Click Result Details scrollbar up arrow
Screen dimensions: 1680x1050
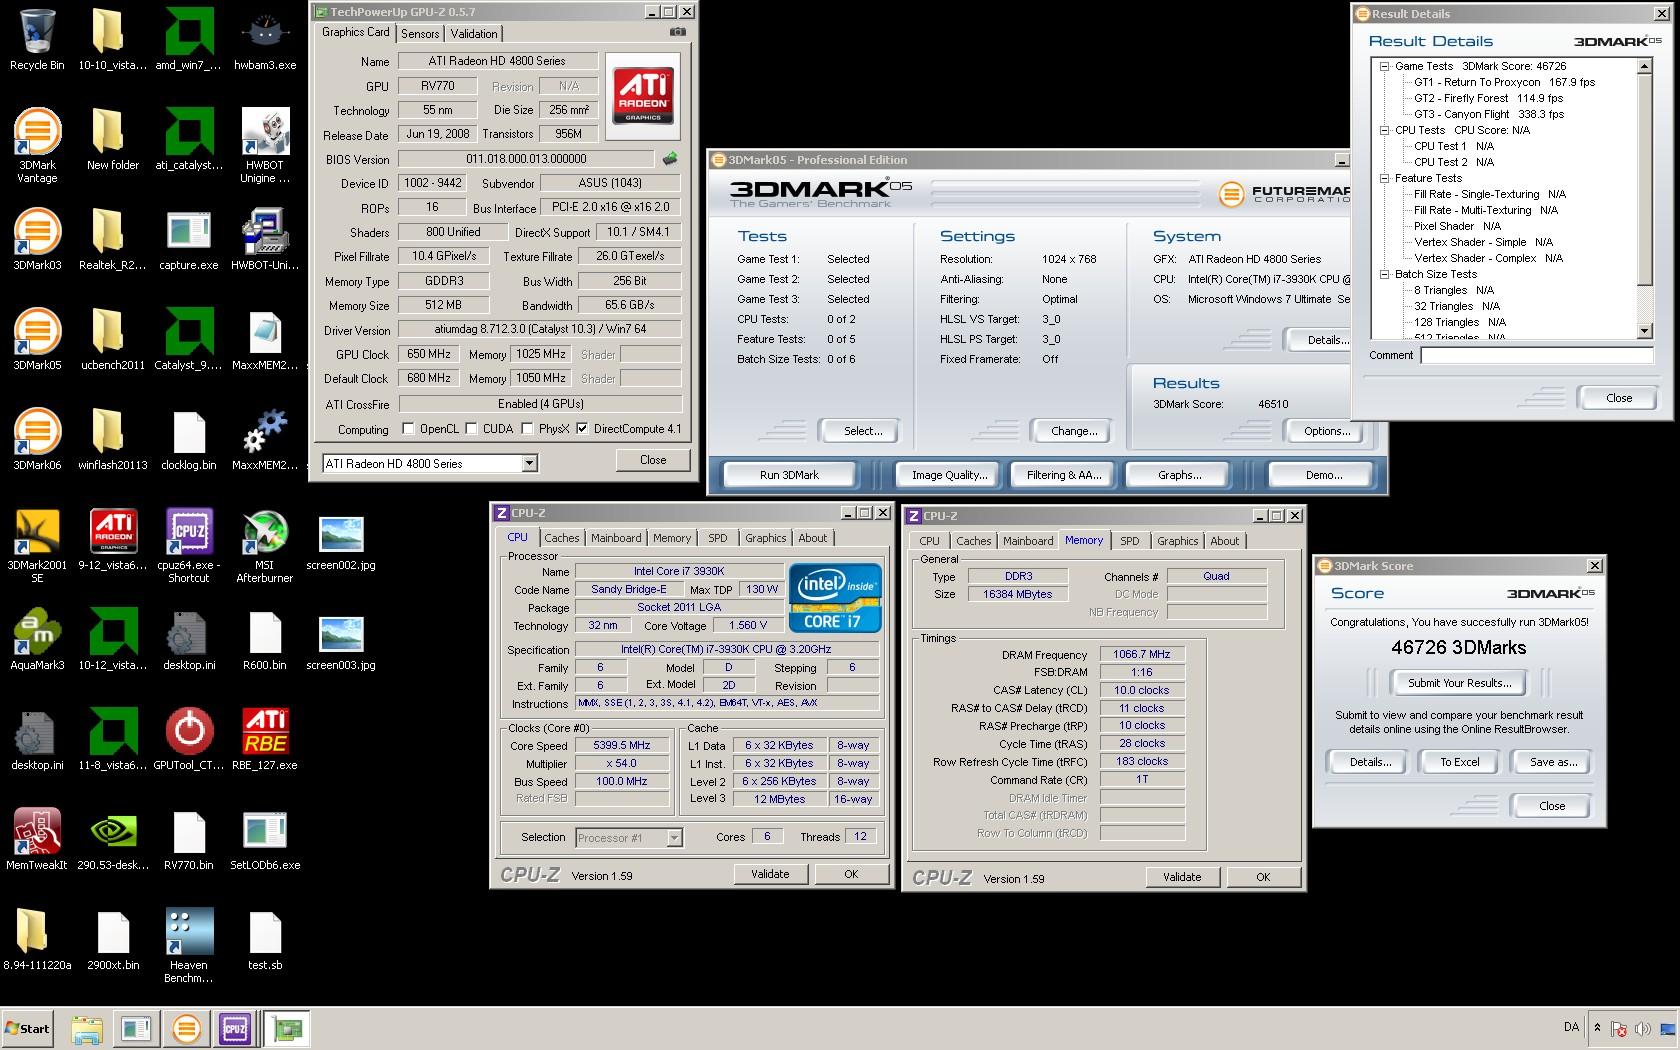[x=1645, y=66]
